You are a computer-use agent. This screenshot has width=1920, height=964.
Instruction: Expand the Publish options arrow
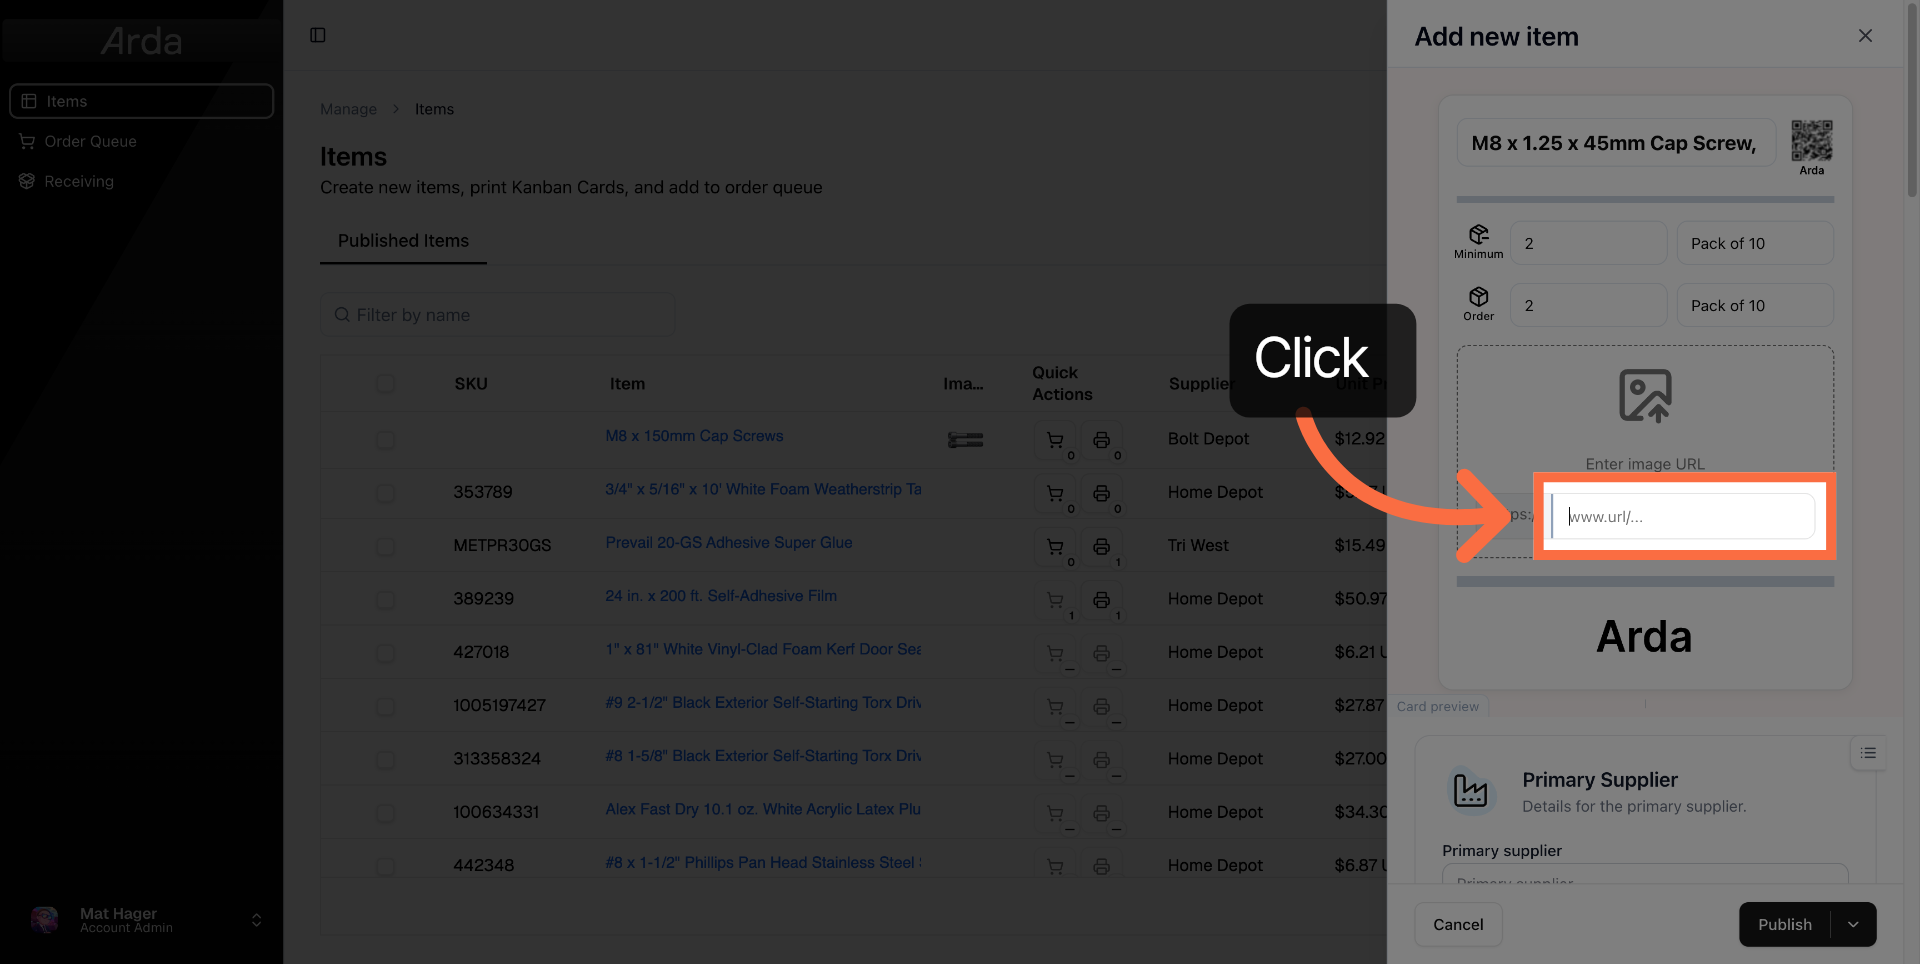(x=1853, y=925)
